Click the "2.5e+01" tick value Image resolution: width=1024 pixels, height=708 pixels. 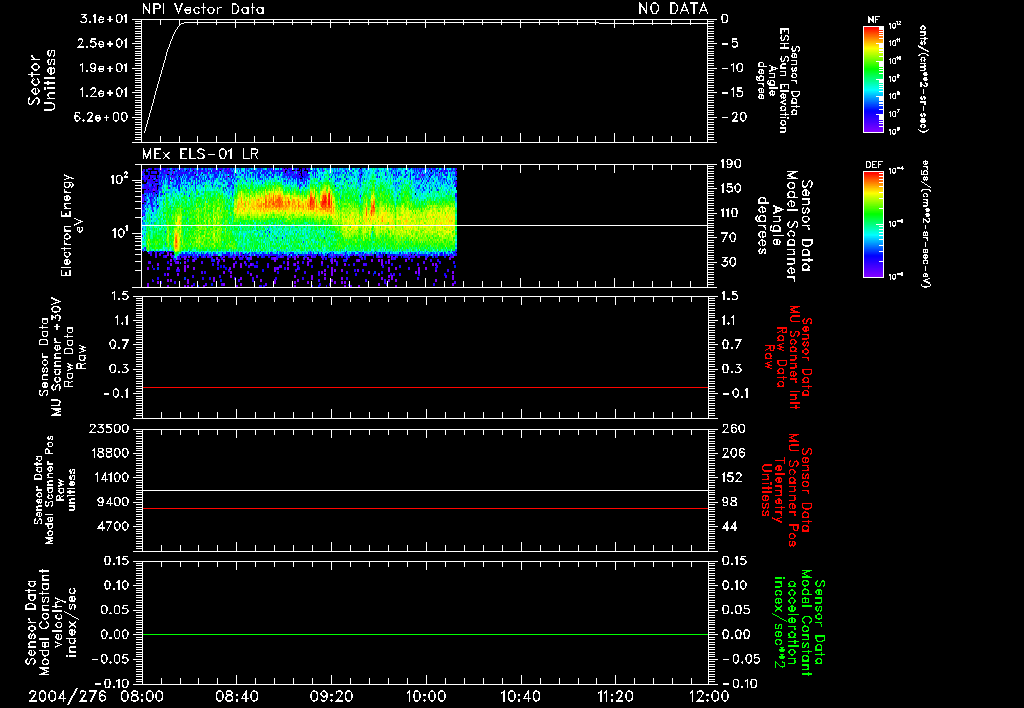pos(104,43)
